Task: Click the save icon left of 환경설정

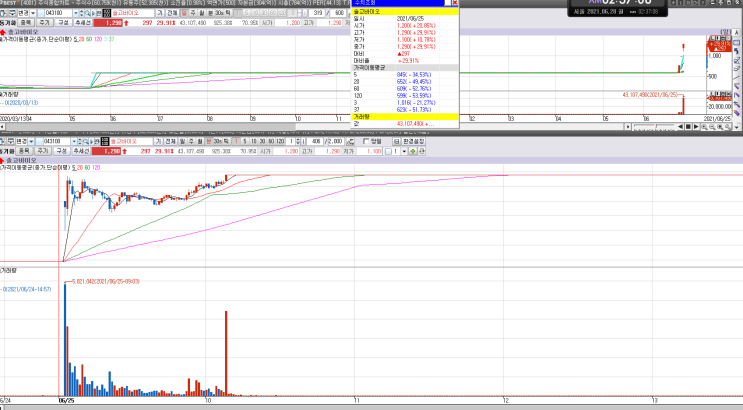Action: click(396, 141)
